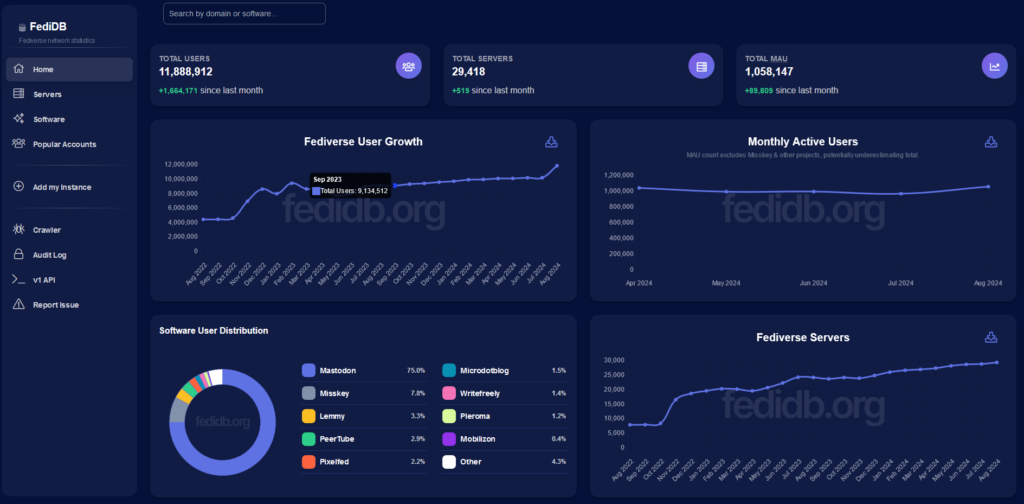This screenshot has height=504, width=1024.
Task: Click the Microdotblog legend label
Action: point(485,370)
